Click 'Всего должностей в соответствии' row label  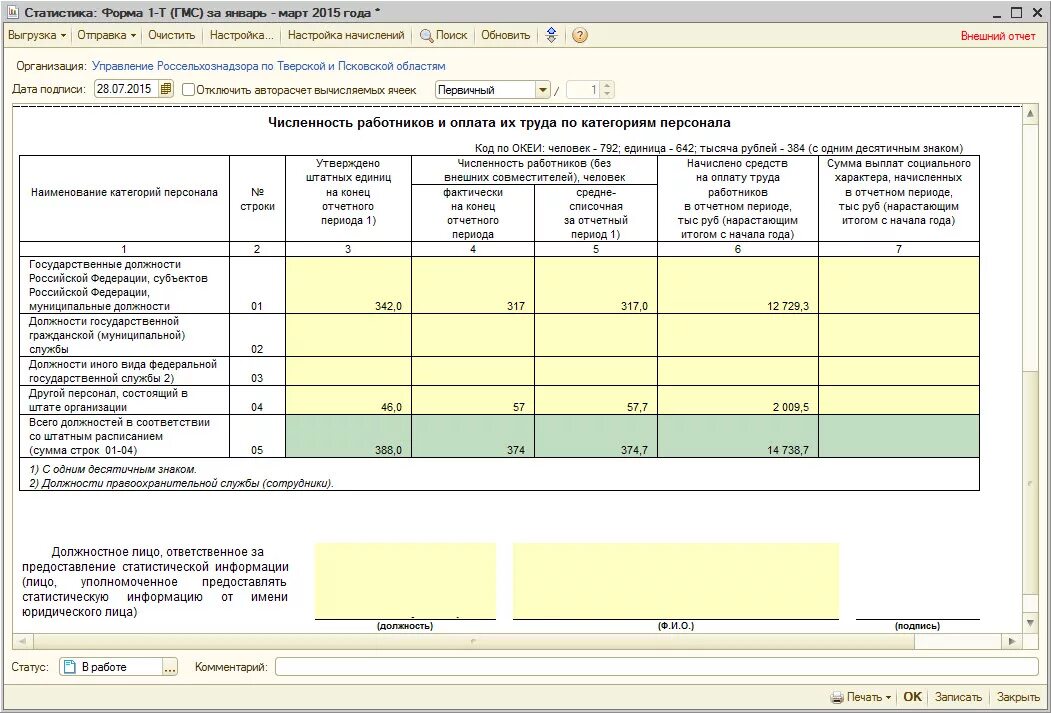[x=124, y=436]
